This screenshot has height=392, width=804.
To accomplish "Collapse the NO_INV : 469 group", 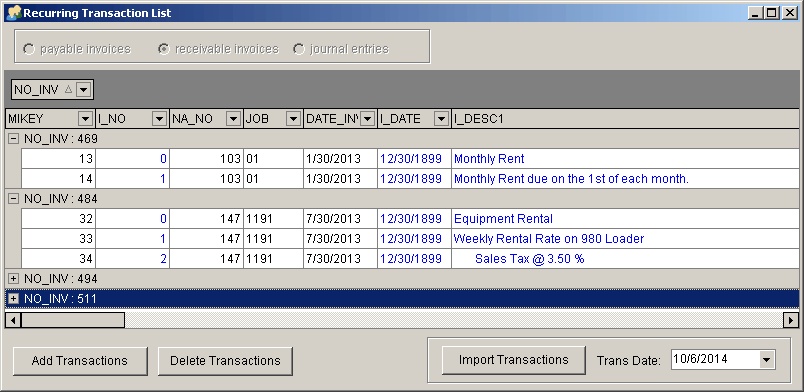I will tap(14, 139).
